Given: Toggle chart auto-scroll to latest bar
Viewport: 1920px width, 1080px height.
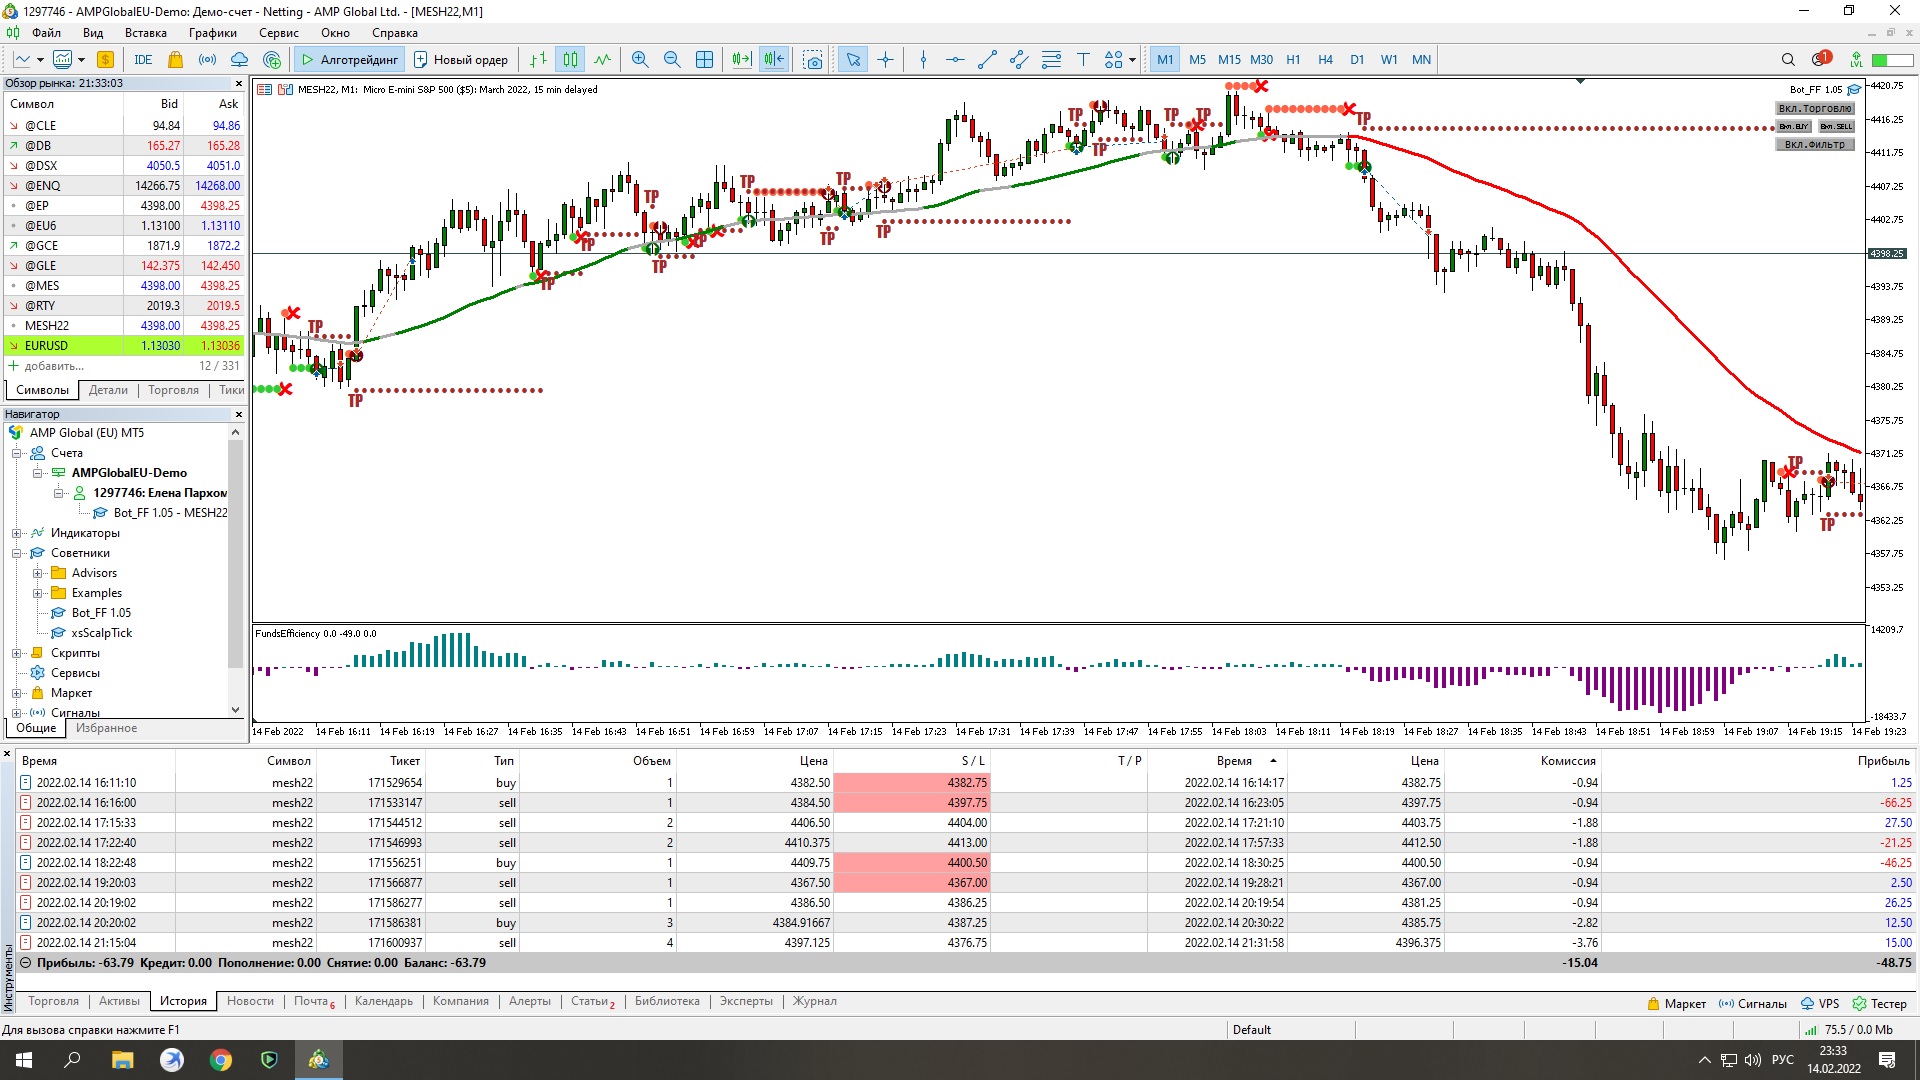Looking at the screenshot, I should point(741,60).
